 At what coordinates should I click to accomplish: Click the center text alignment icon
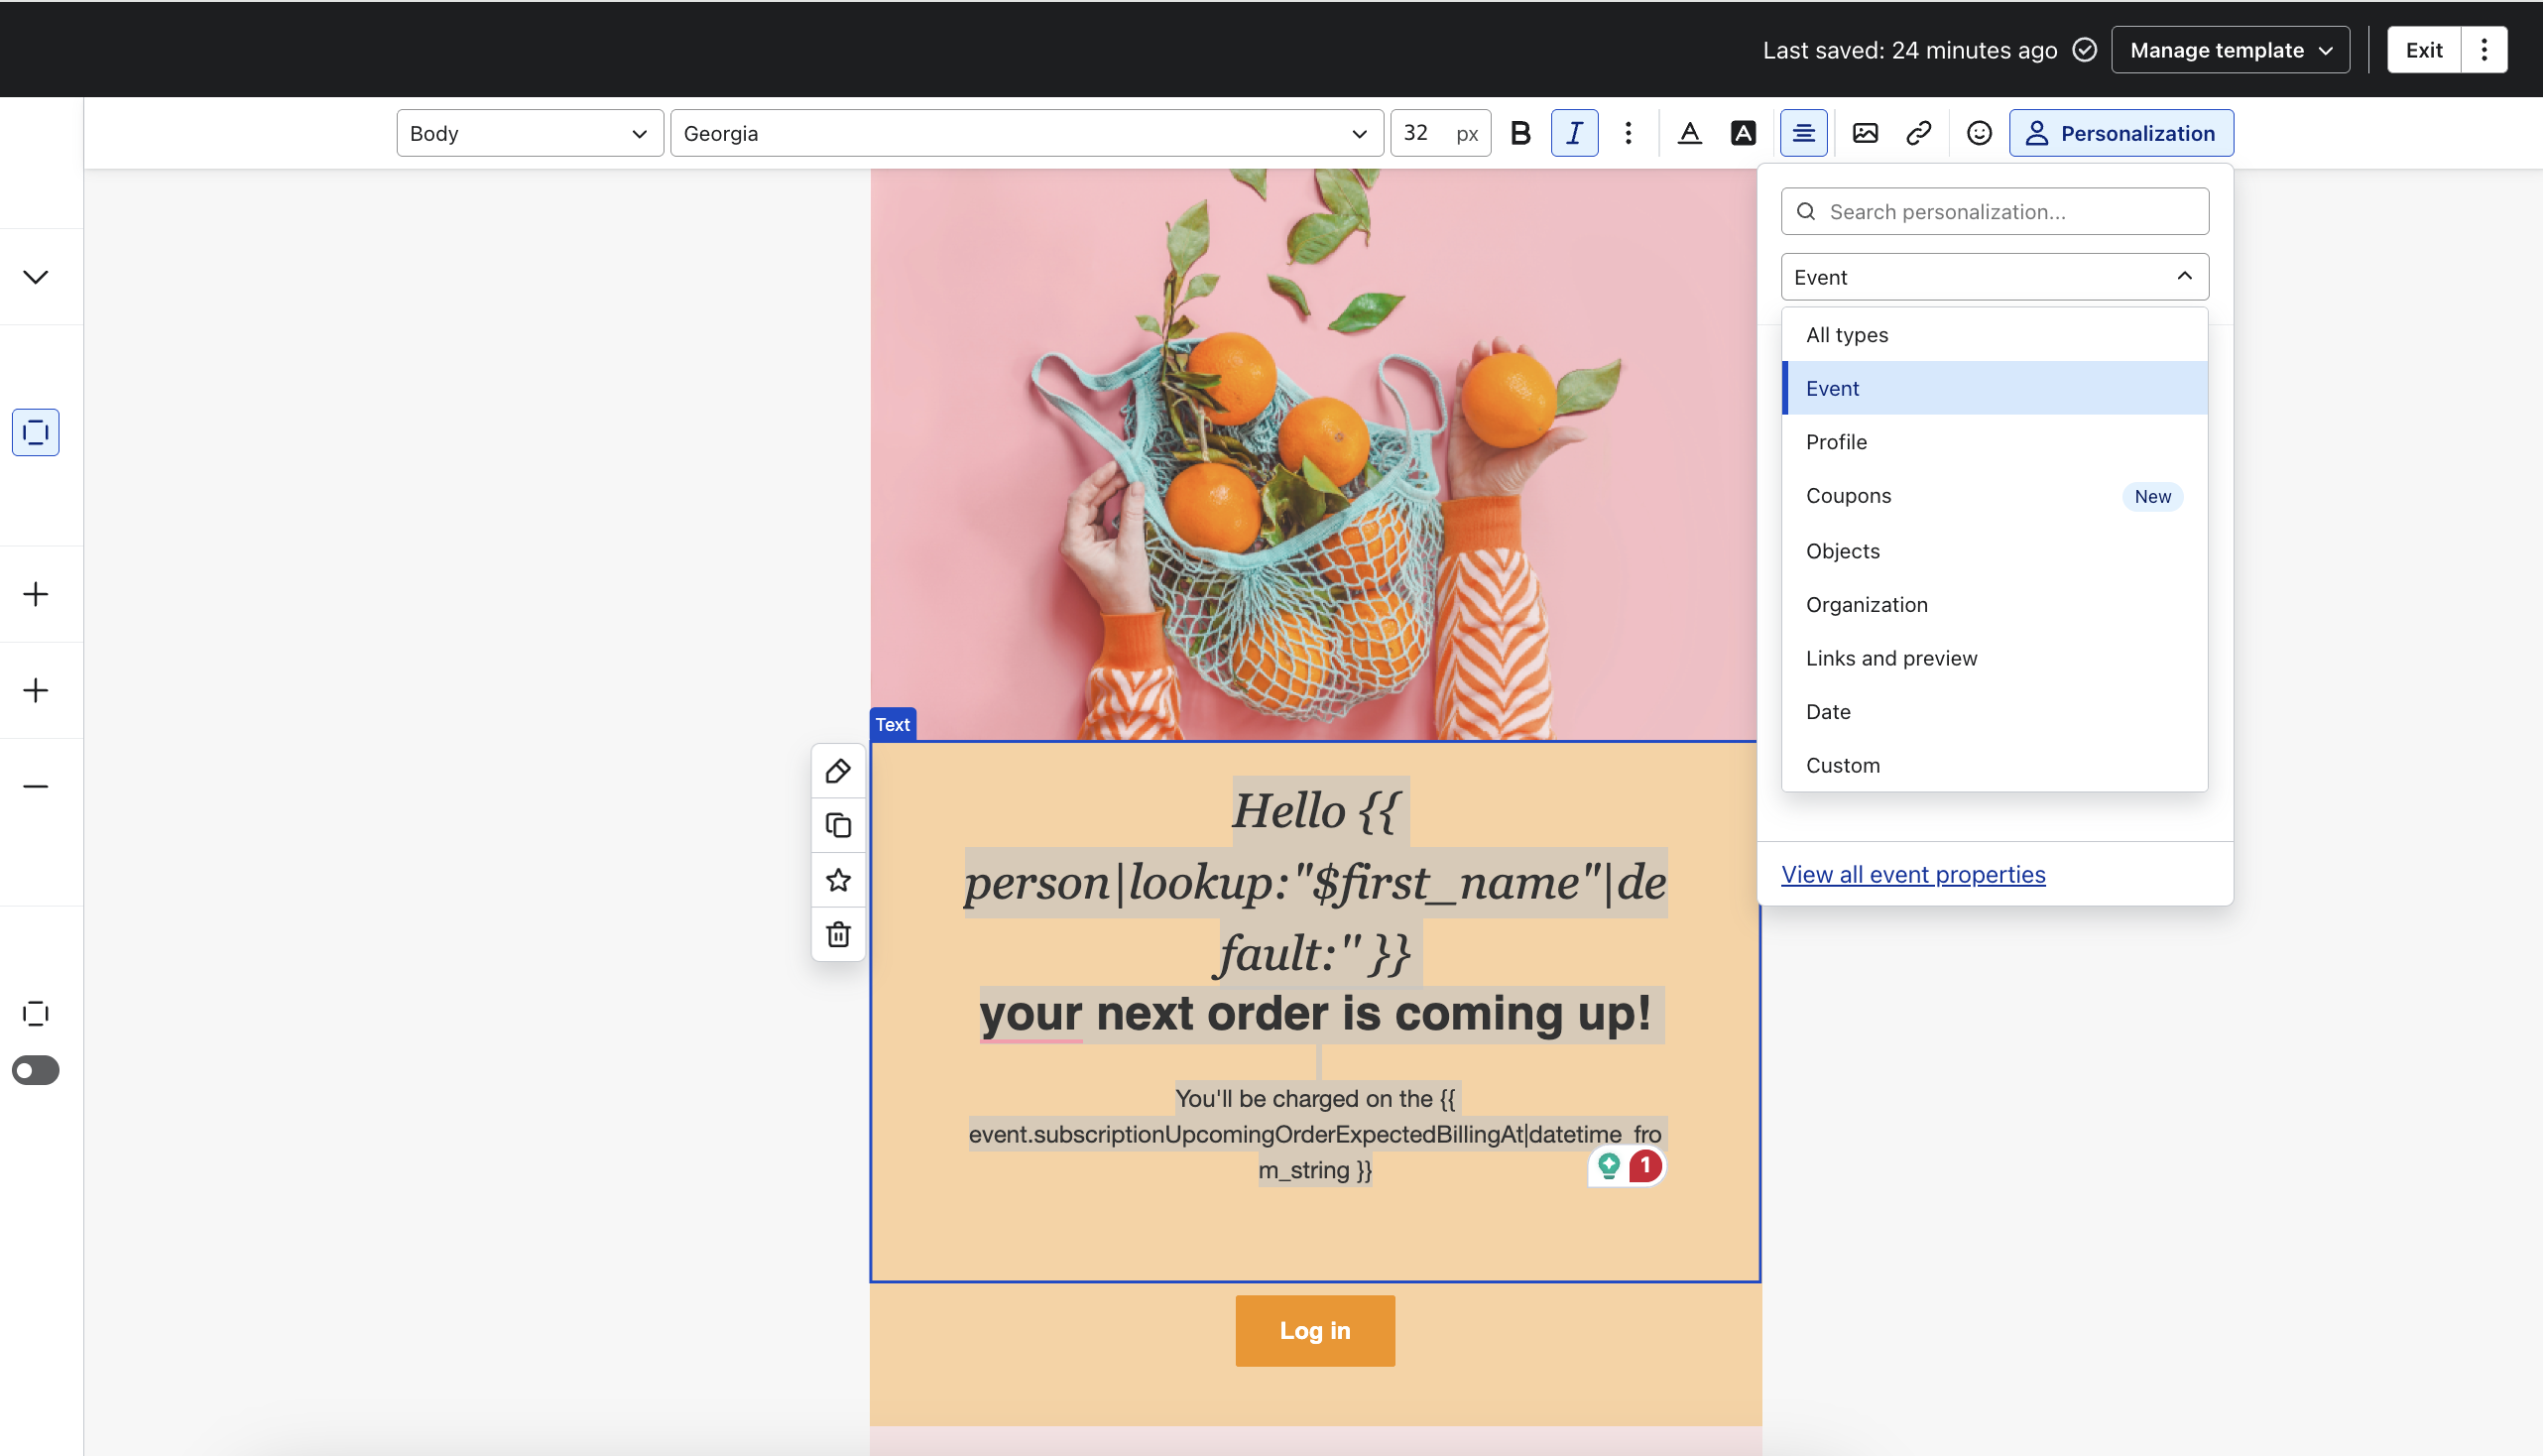click(1803, 133)
